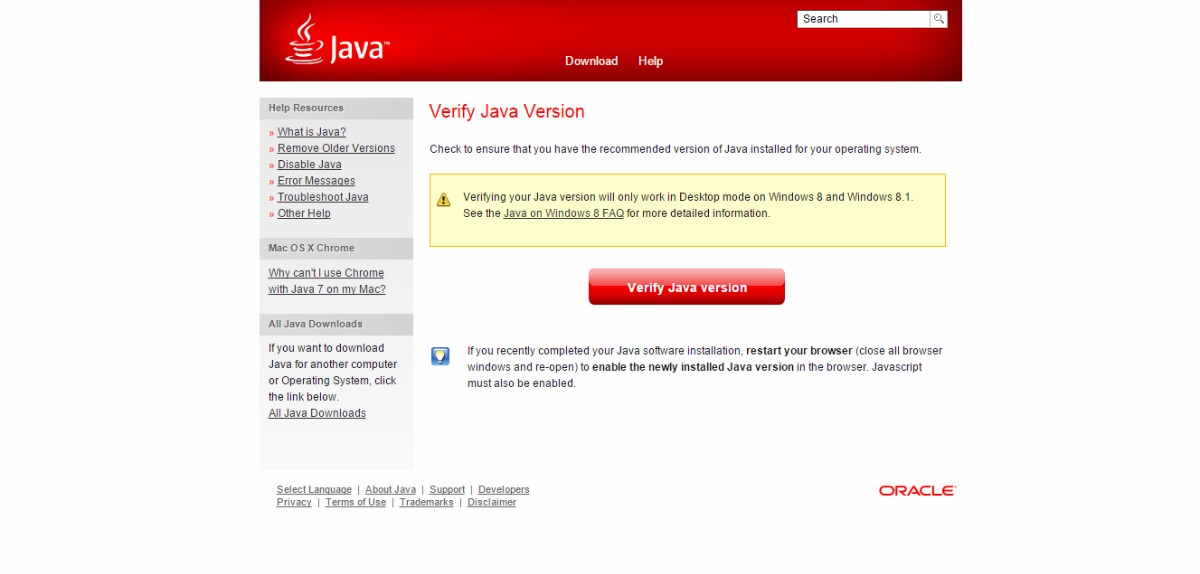Click the lightbulb tip icon
This screenshot has width=1200, height=574.
[440, 356]
